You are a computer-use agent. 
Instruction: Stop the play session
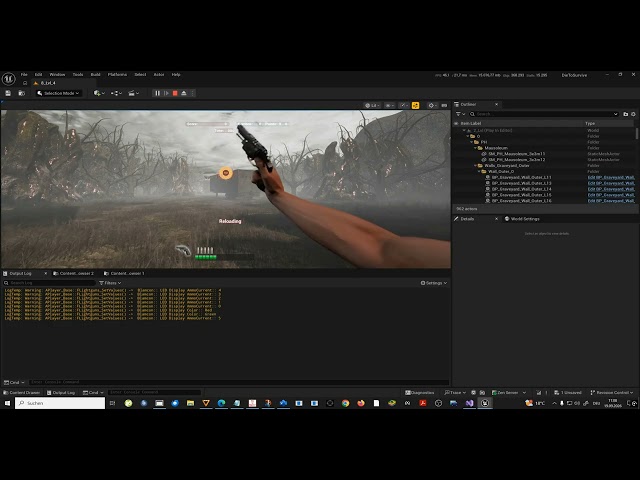[x=175, y=93]
